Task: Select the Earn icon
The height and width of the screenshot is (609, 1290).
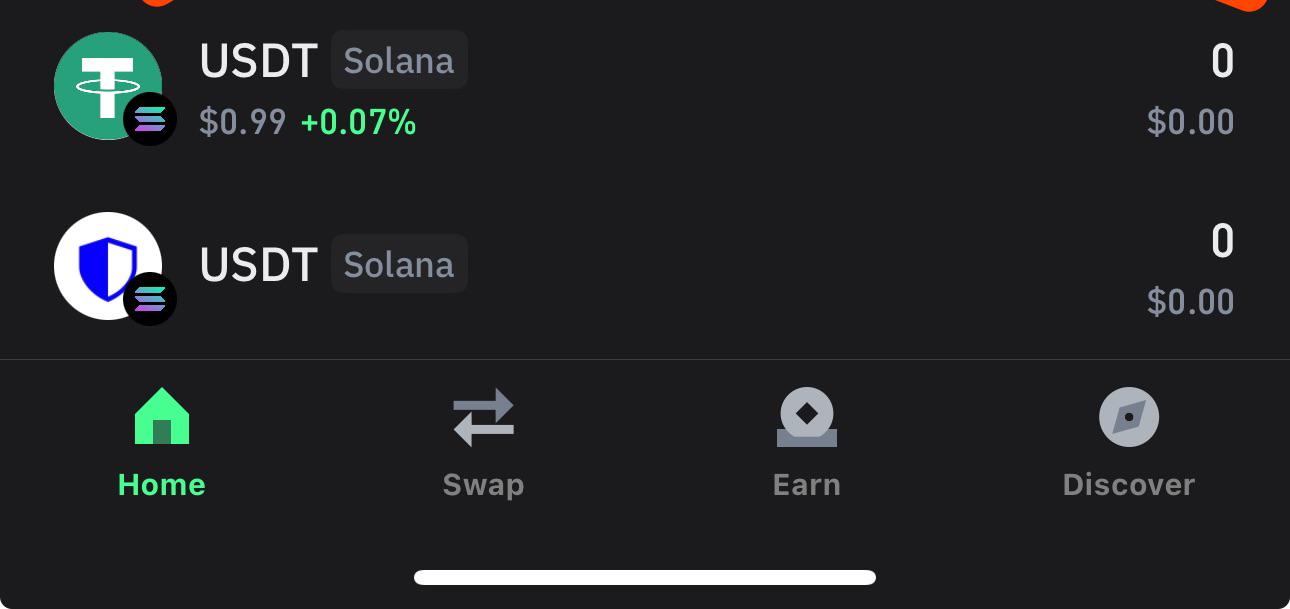Action: pos(806,416)
